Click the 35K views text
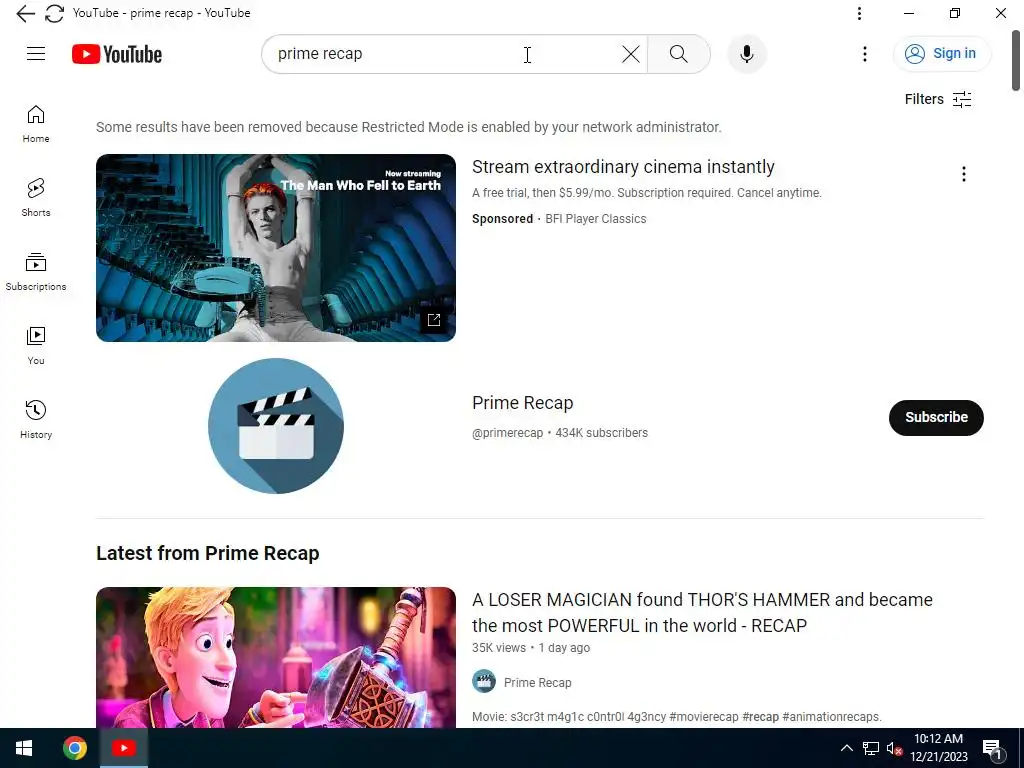This screenshot has width=1024, height=768. pyautogui.click(x=499, y=648)
